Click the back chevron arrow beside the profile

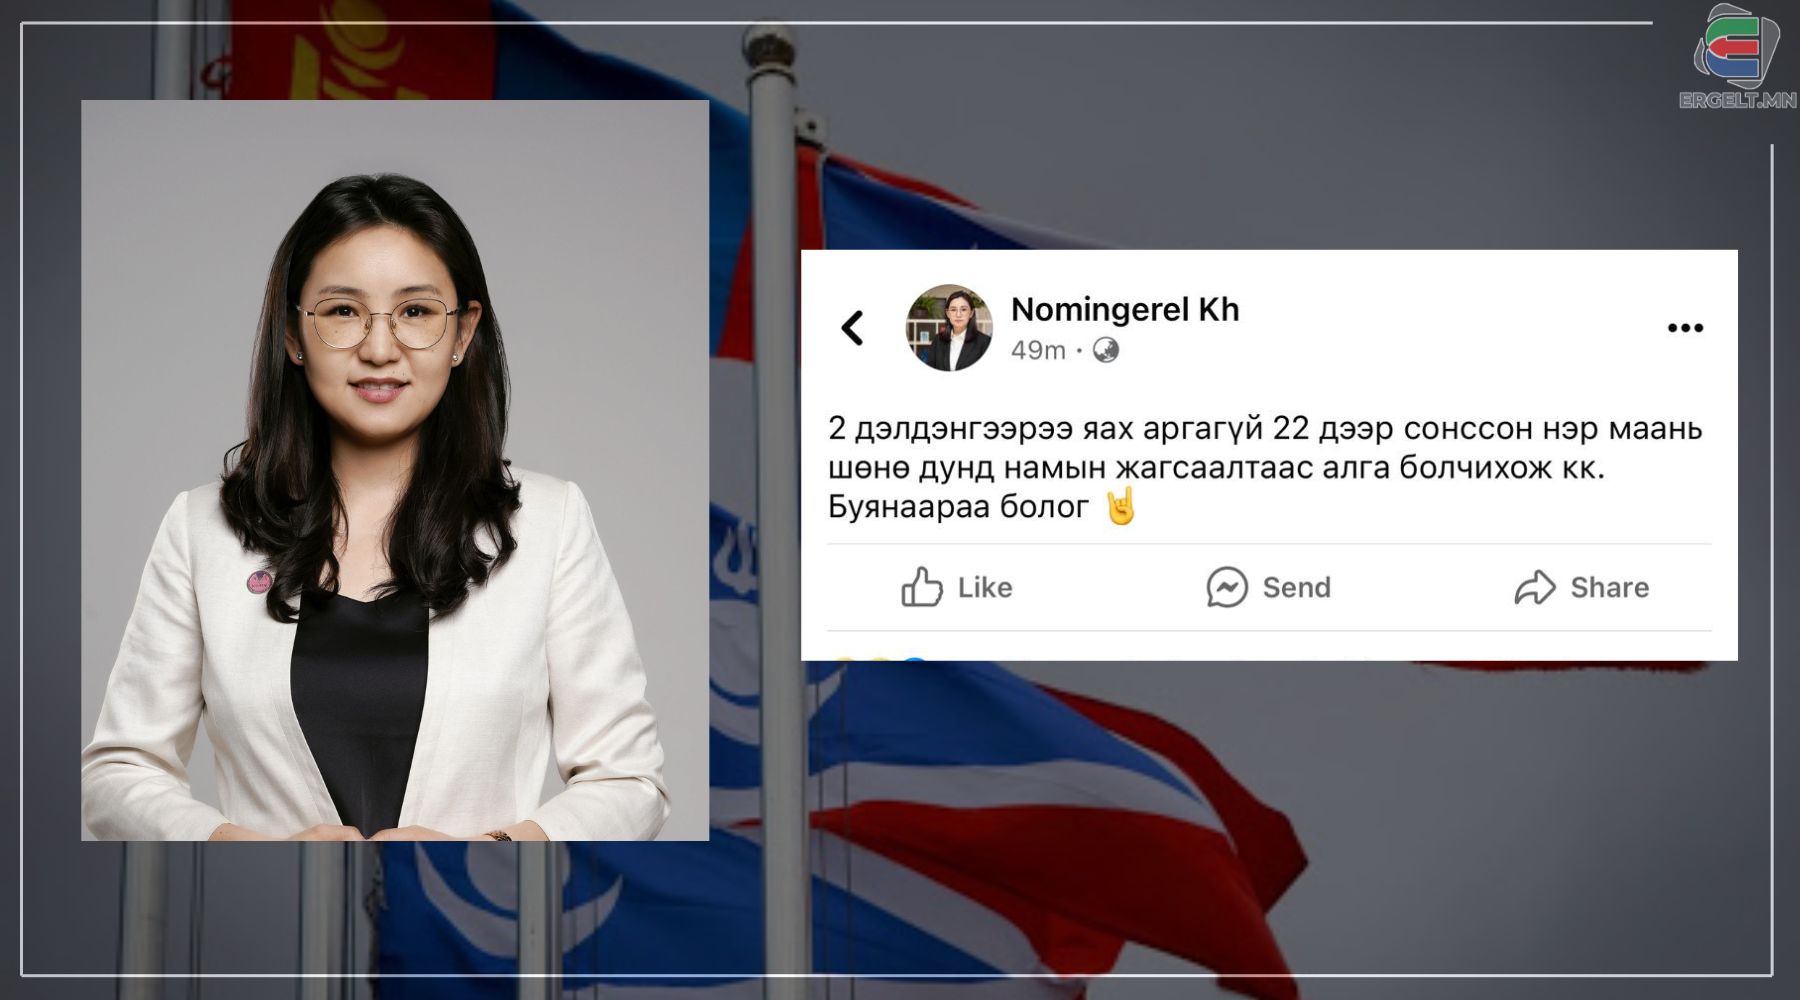(852, 328)
